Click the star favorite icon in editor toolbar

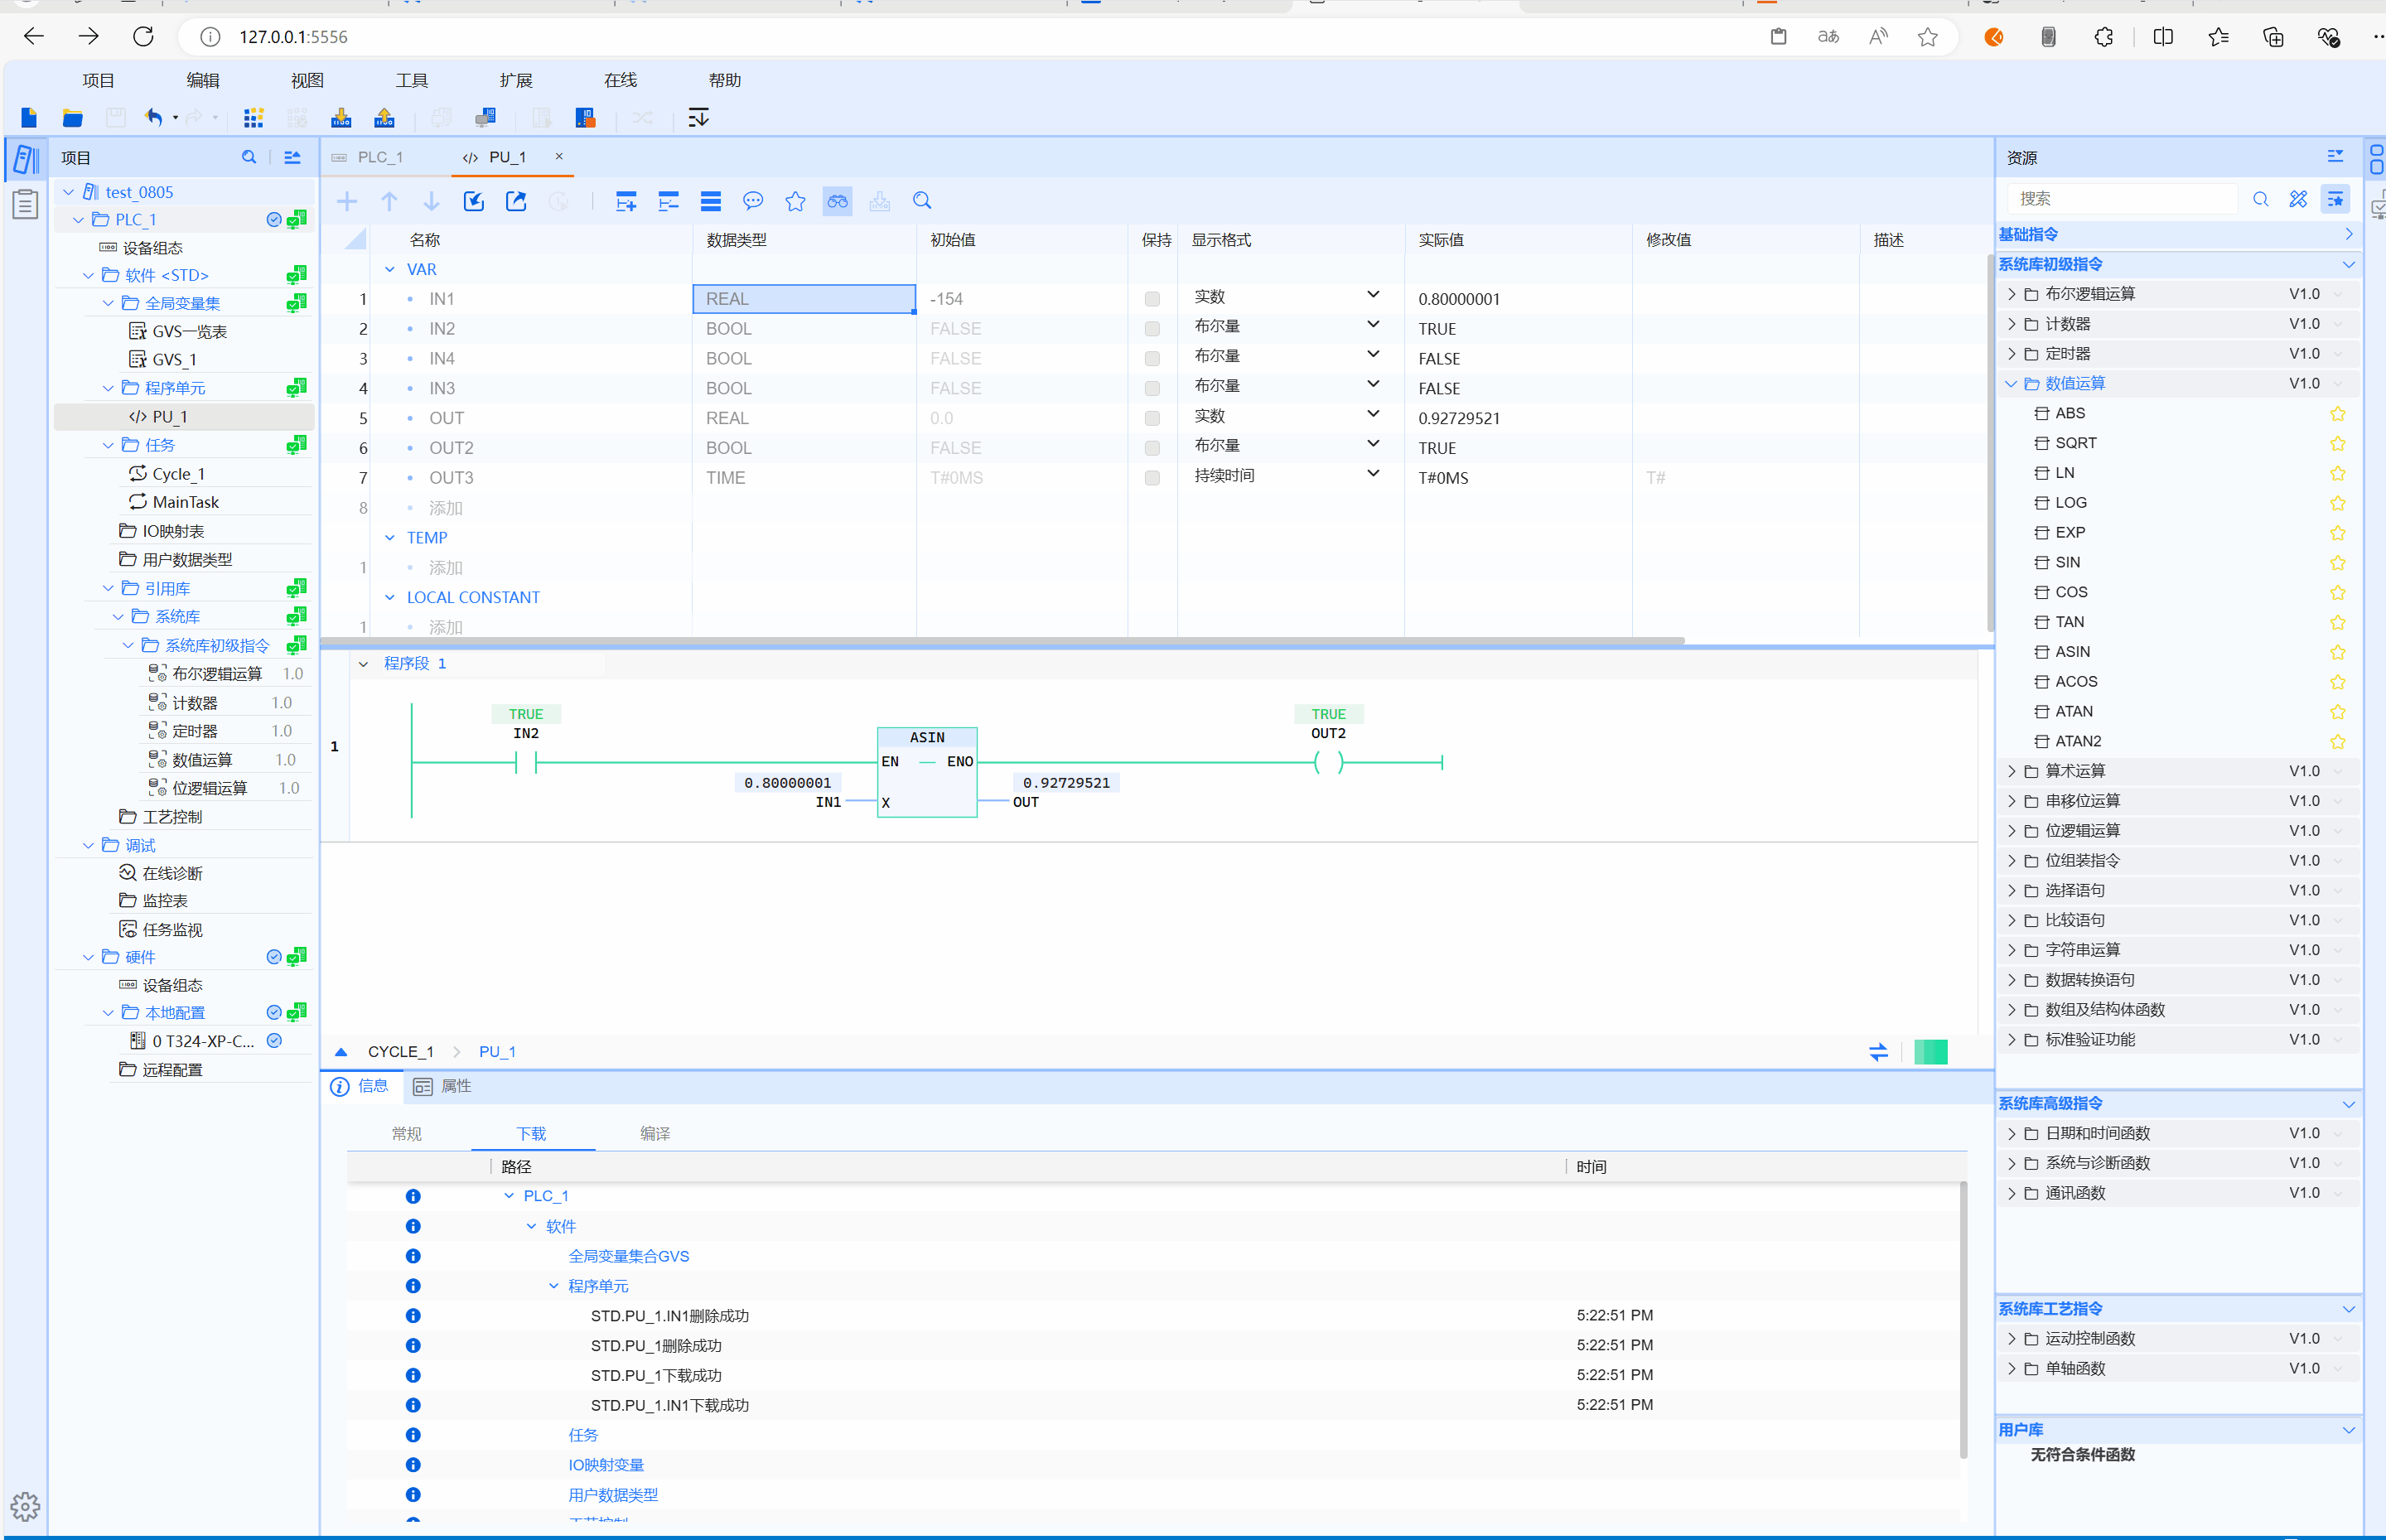pyautogui.click(x=795, y=201)
